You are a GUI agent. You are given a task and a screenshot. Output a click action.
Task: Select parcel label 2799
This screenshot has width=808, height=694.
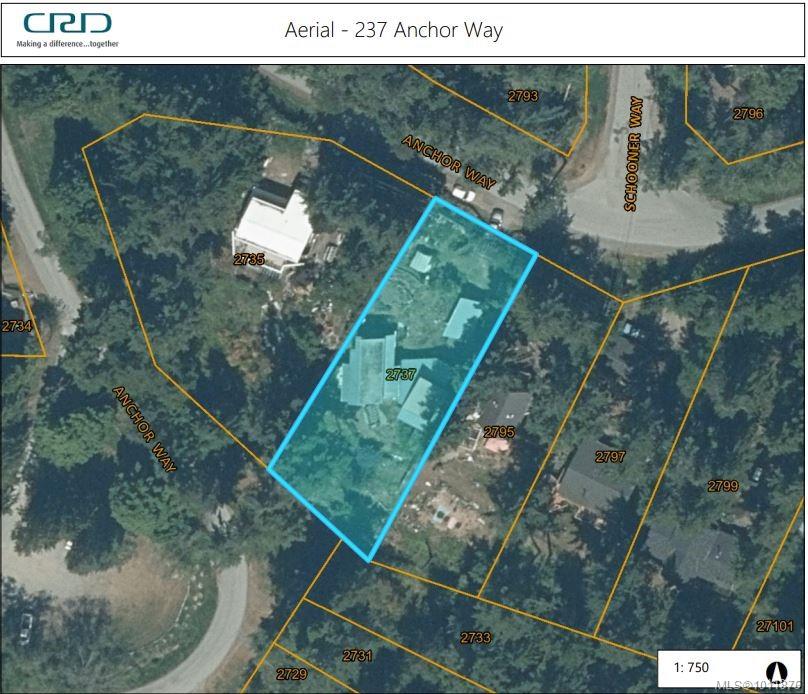point(722,486)
